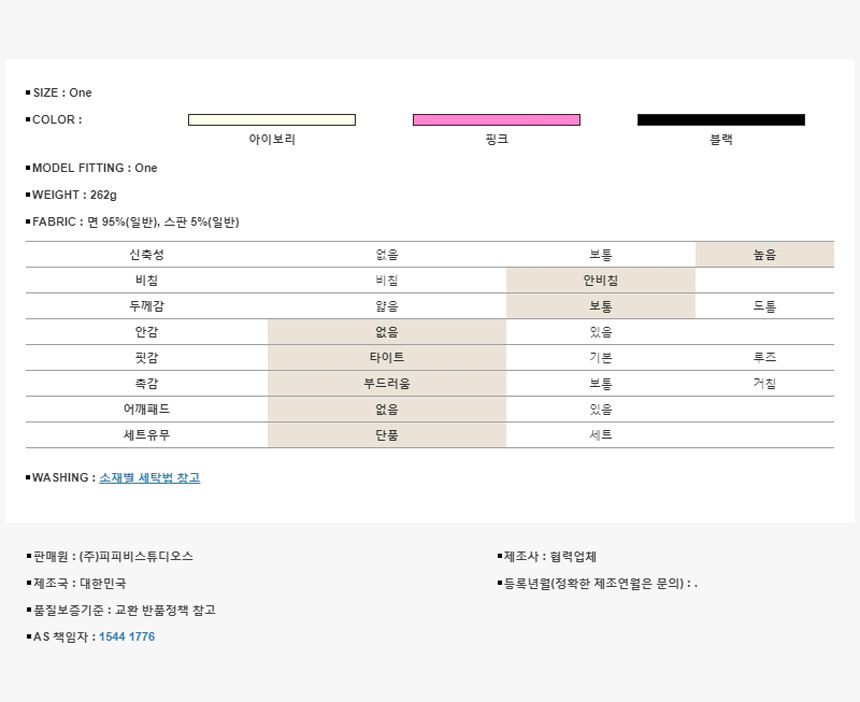860x702 pixels.
Task: Click the 두께감 row label
Action: coord(146,307)
